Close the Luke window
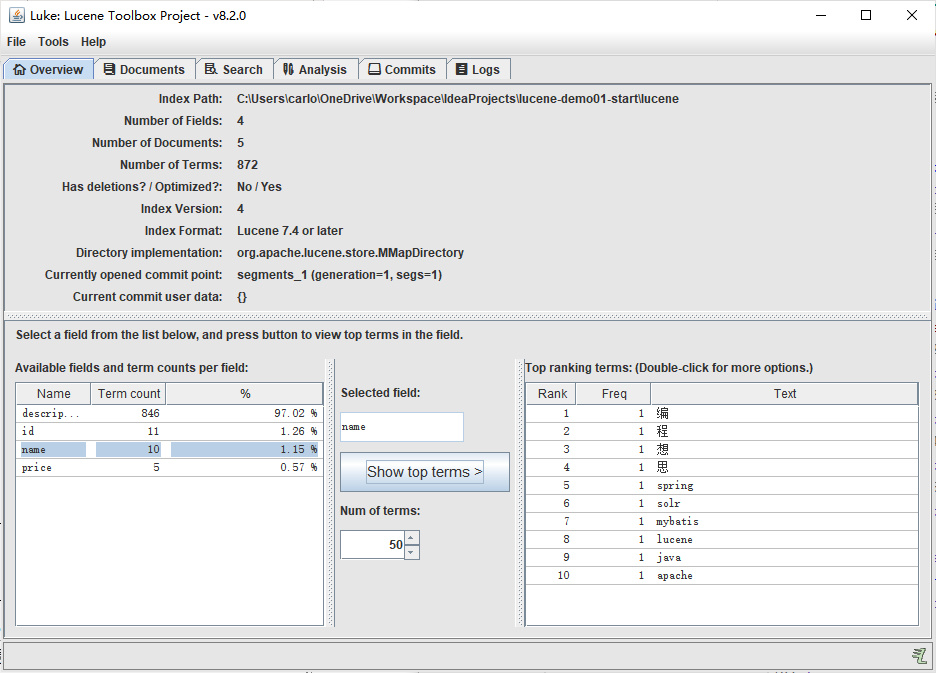This screenshot has height=673, width=936. (912, 16)
